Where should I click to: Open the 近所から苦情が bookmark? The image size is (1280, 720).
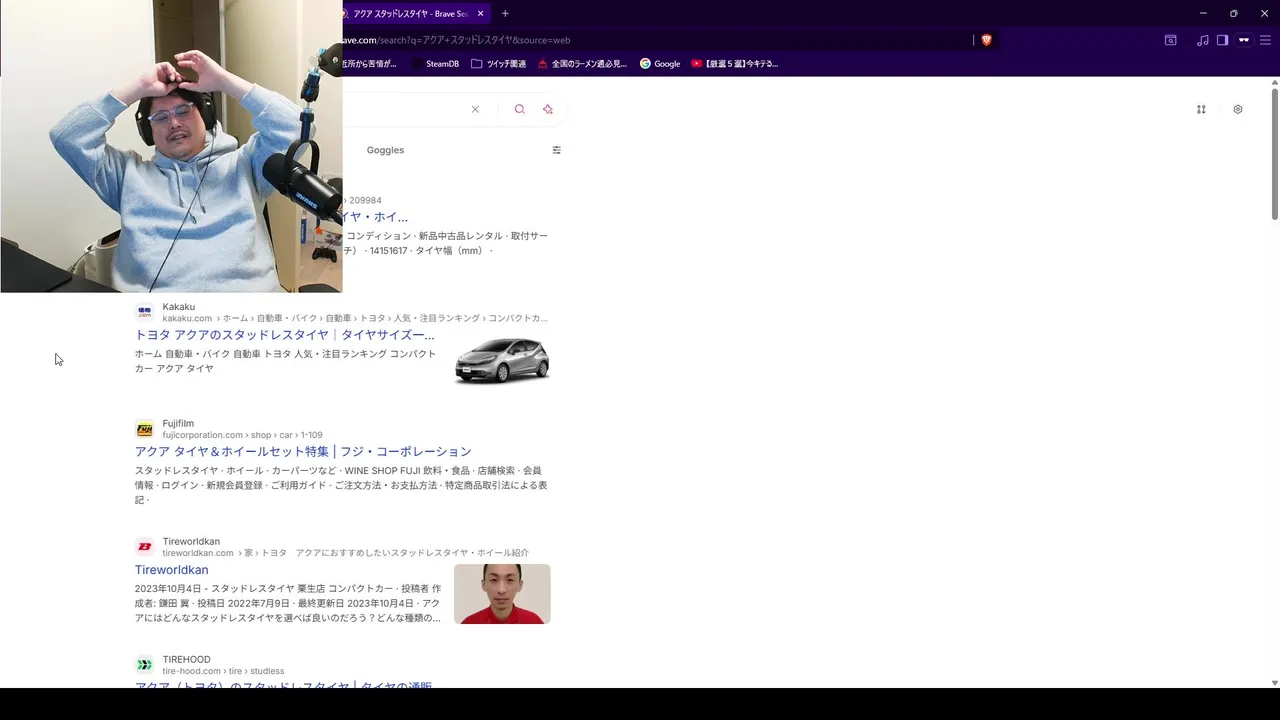click(x=370, y=64)
